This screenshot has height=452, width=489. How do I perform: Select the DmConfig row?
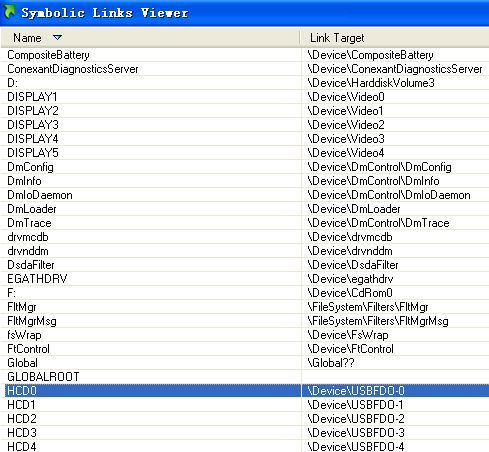click(245, 167)
